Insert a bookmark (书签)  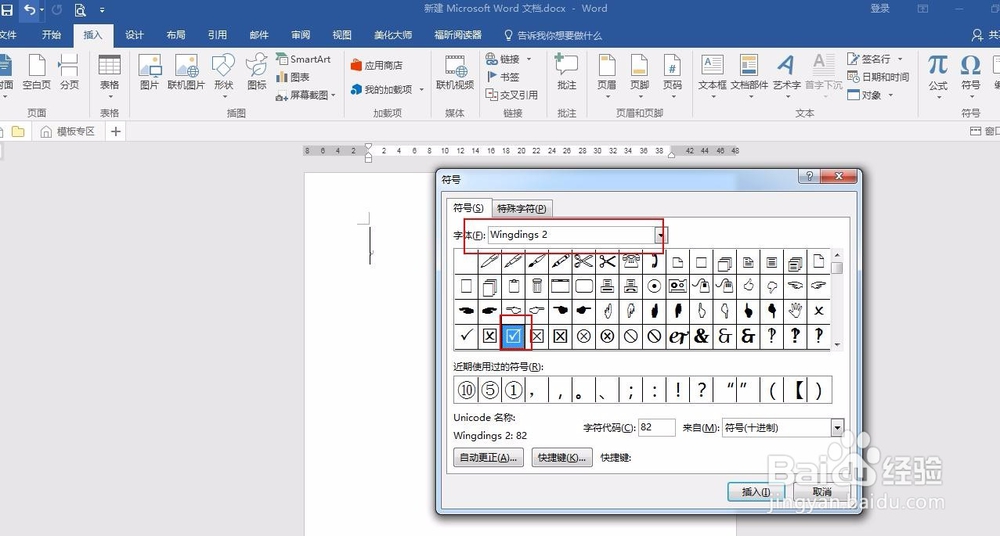[x=503, y=77]
